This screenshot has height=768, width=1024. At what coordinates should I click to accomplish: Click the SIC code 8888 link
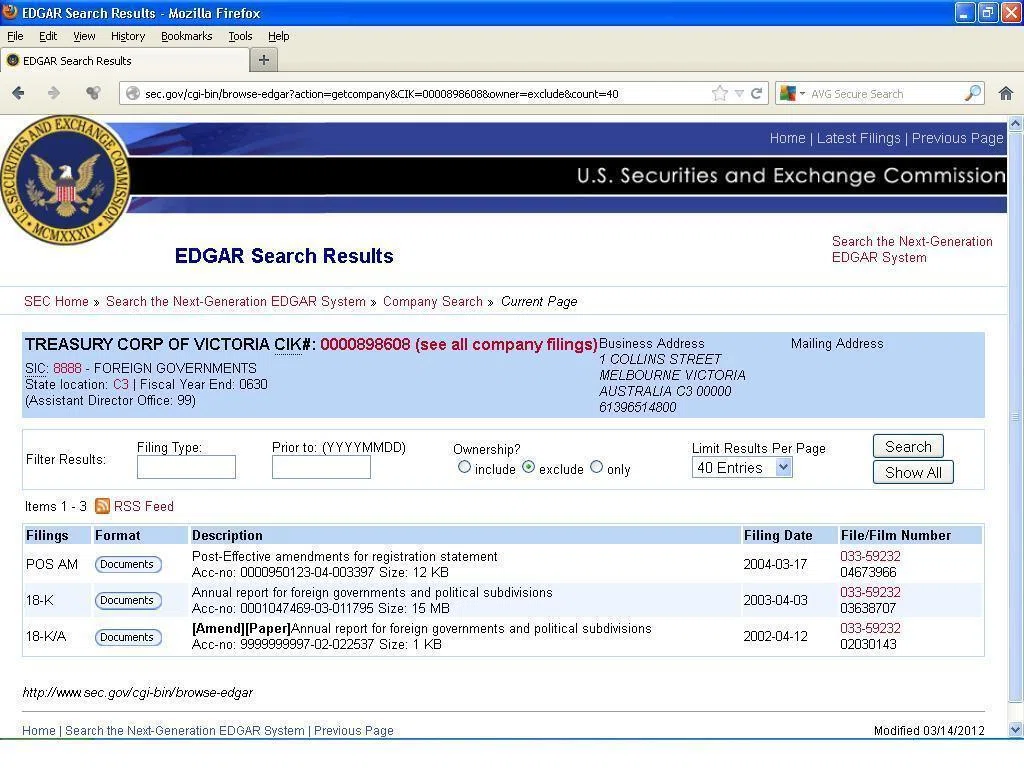67,368
